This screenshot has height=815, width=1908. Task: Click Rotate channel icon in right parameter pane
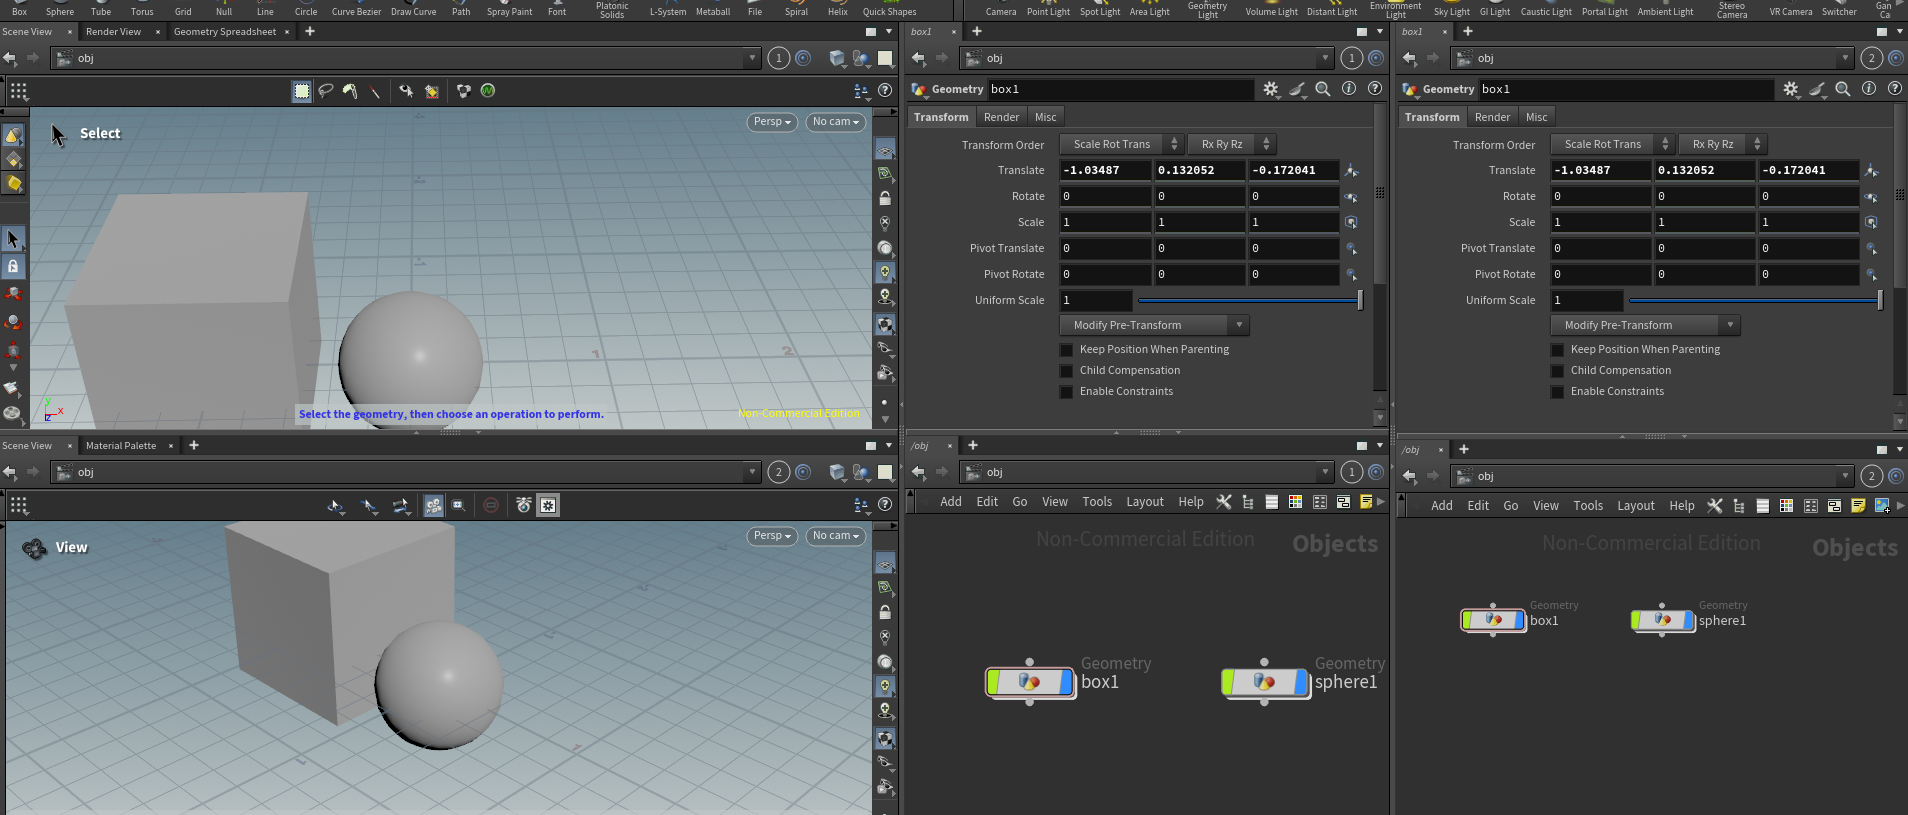pos(1871,197)
